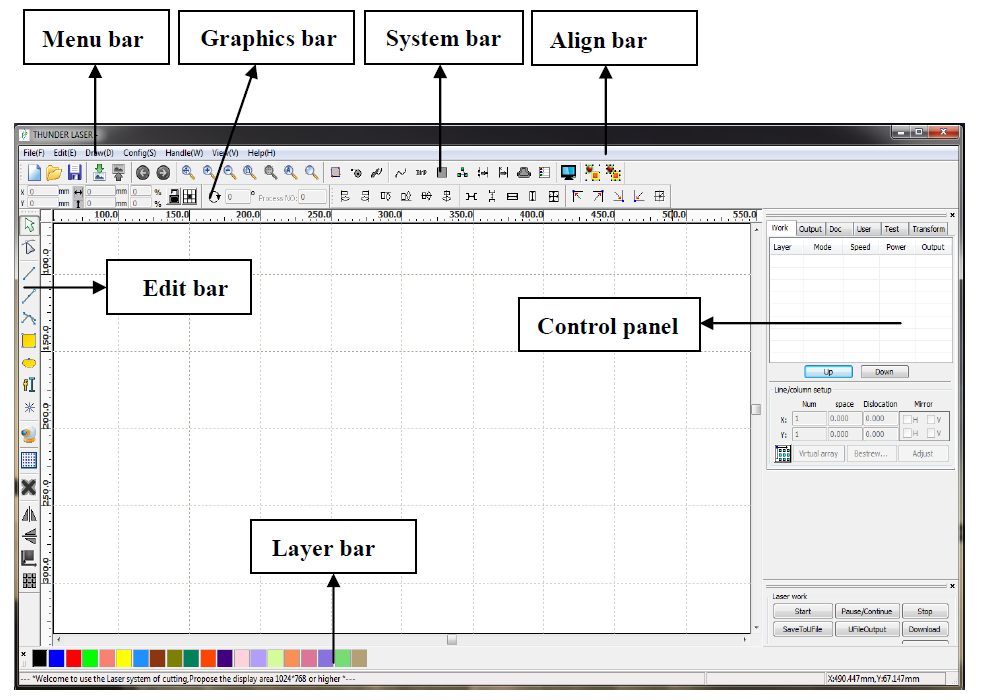The image size is (981, 700).
Task: Click the printer icon in toolbar
Action: (523, 173)
